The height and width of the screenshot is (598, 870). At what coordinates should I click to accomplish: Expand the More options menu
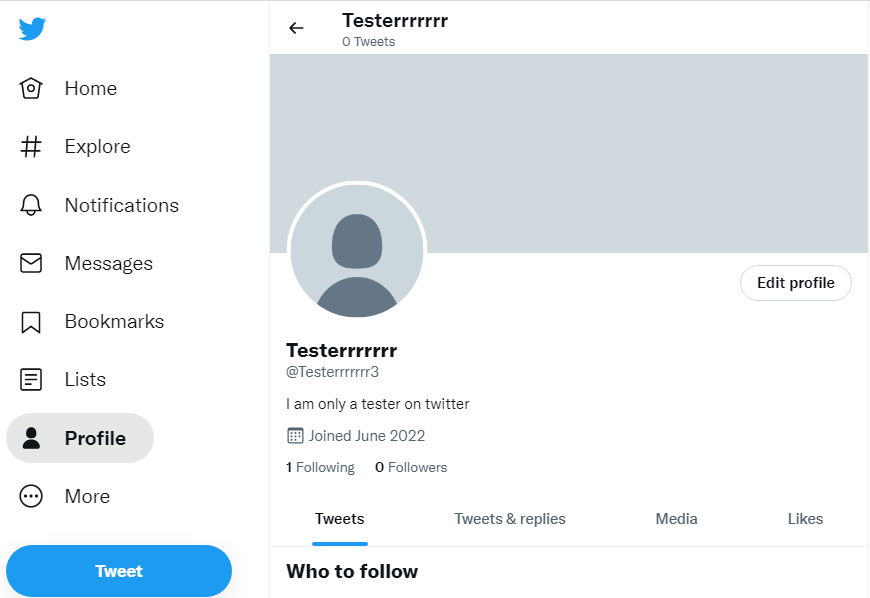pyautogui.click(x=32, y=496)
